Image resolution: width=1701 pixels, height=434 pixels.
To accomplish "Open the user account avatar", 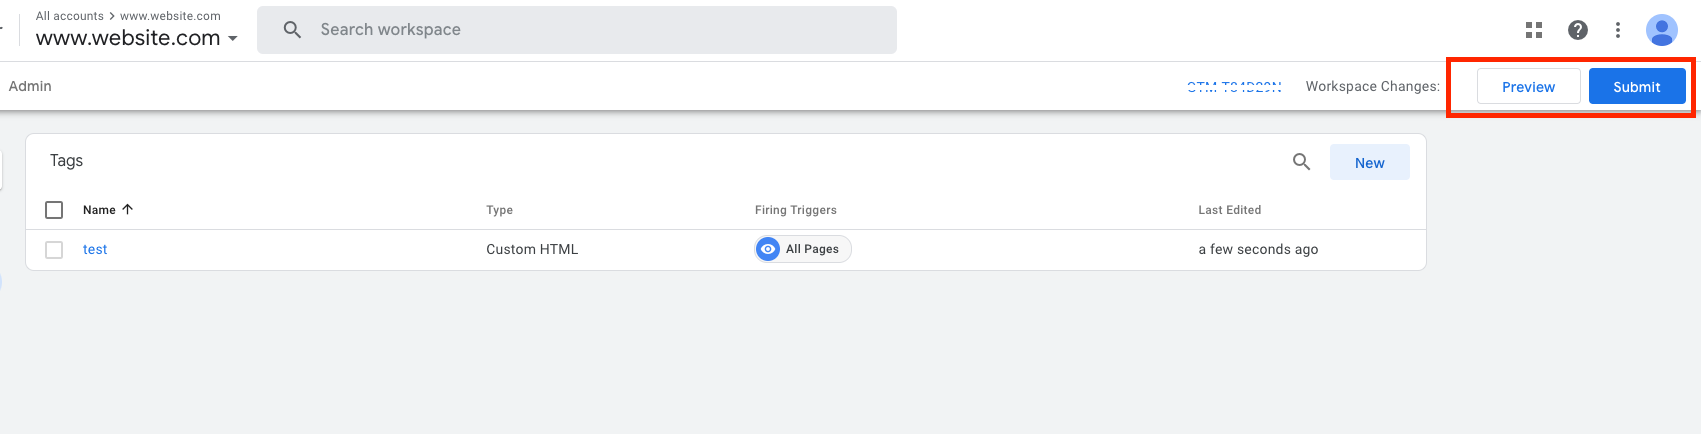I will click(1662, 30).
